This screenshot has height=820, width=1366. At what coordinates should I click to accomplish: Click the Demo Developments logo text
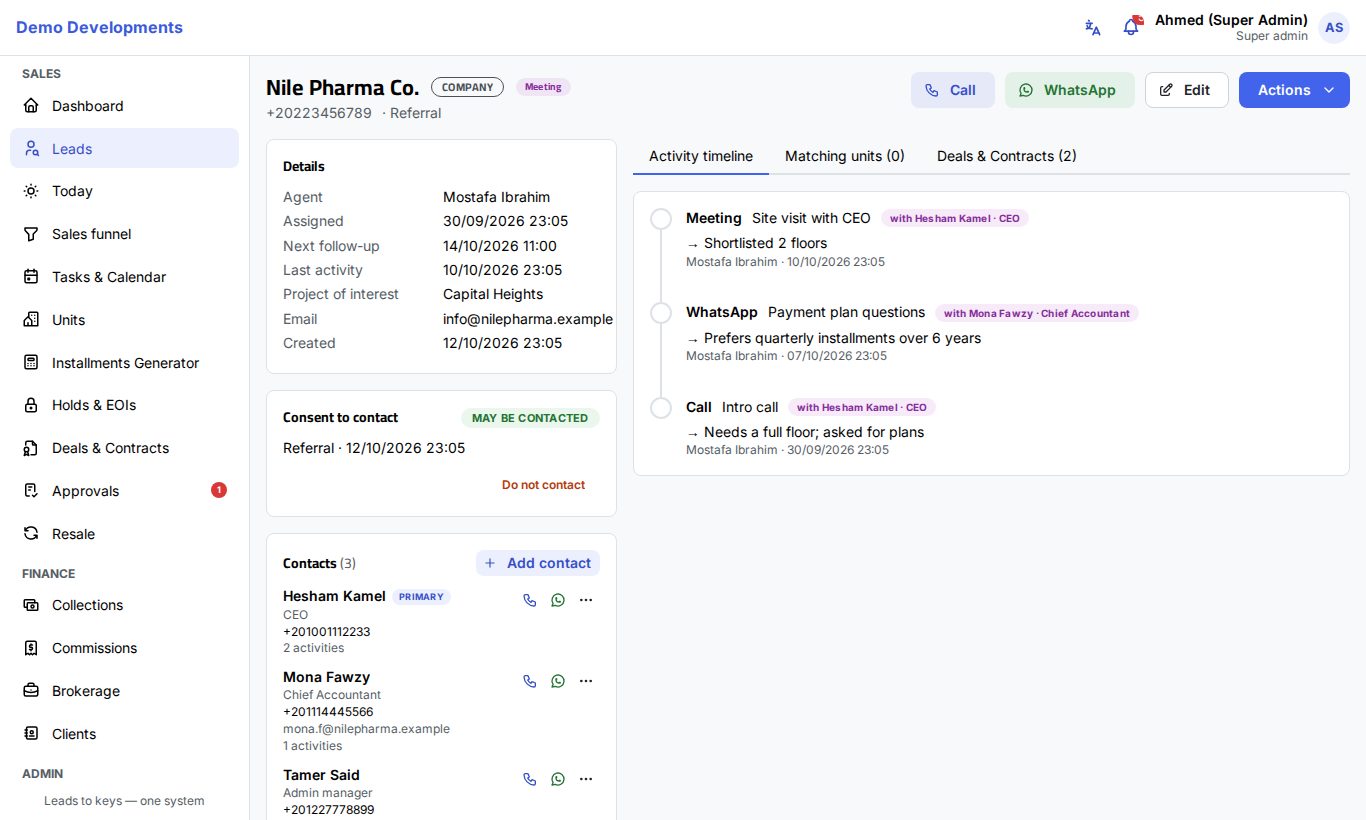pyautogui.click(x=99, y=28)
